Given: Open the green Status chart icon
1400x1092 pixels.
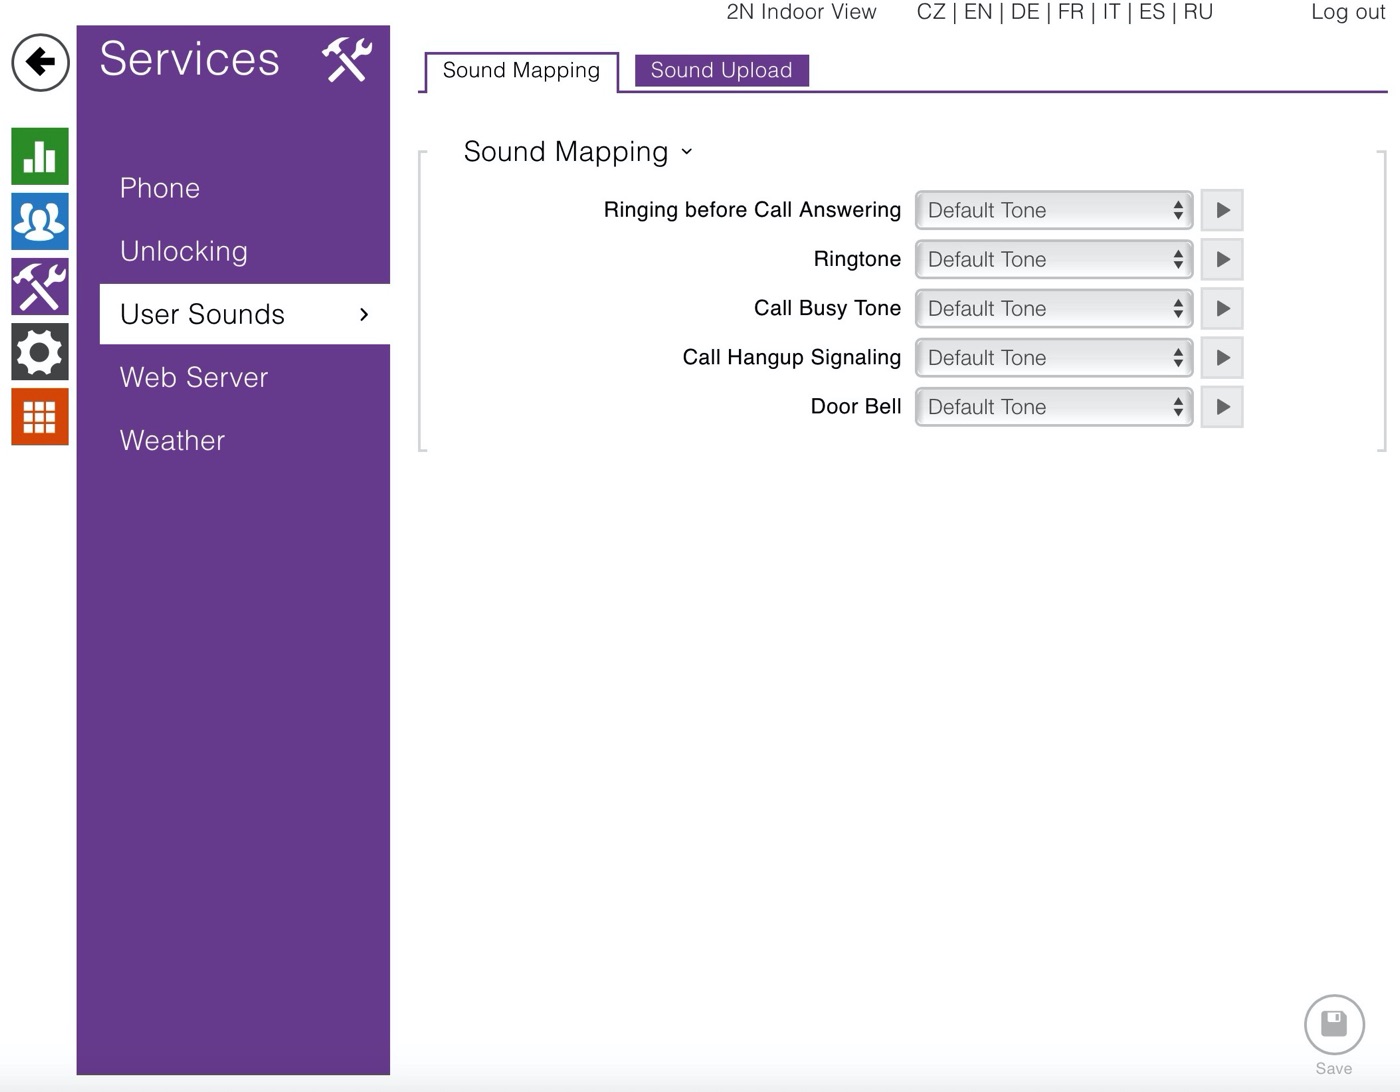Looking at the screenshot, I should 40,156.
